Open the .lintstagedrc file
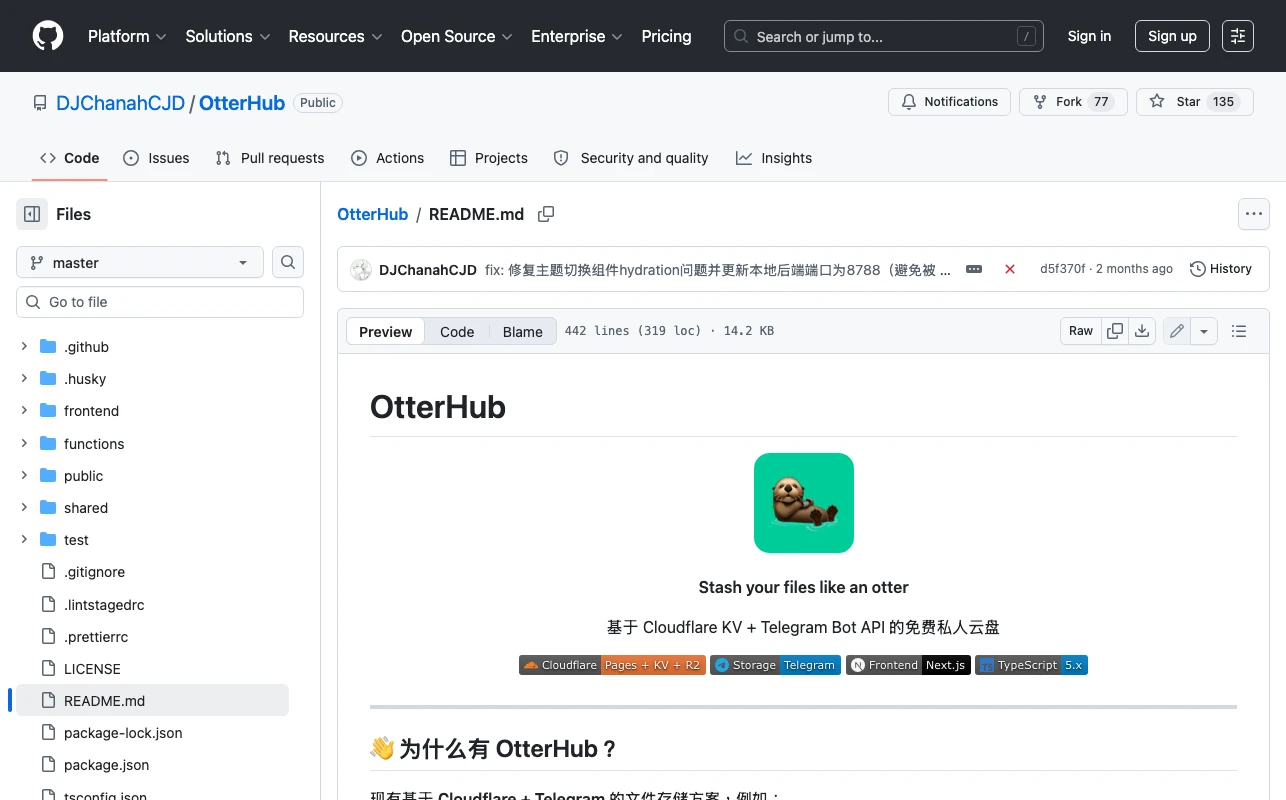Image resolution: width=1286 pixels, height=800 pixels. 104,604
